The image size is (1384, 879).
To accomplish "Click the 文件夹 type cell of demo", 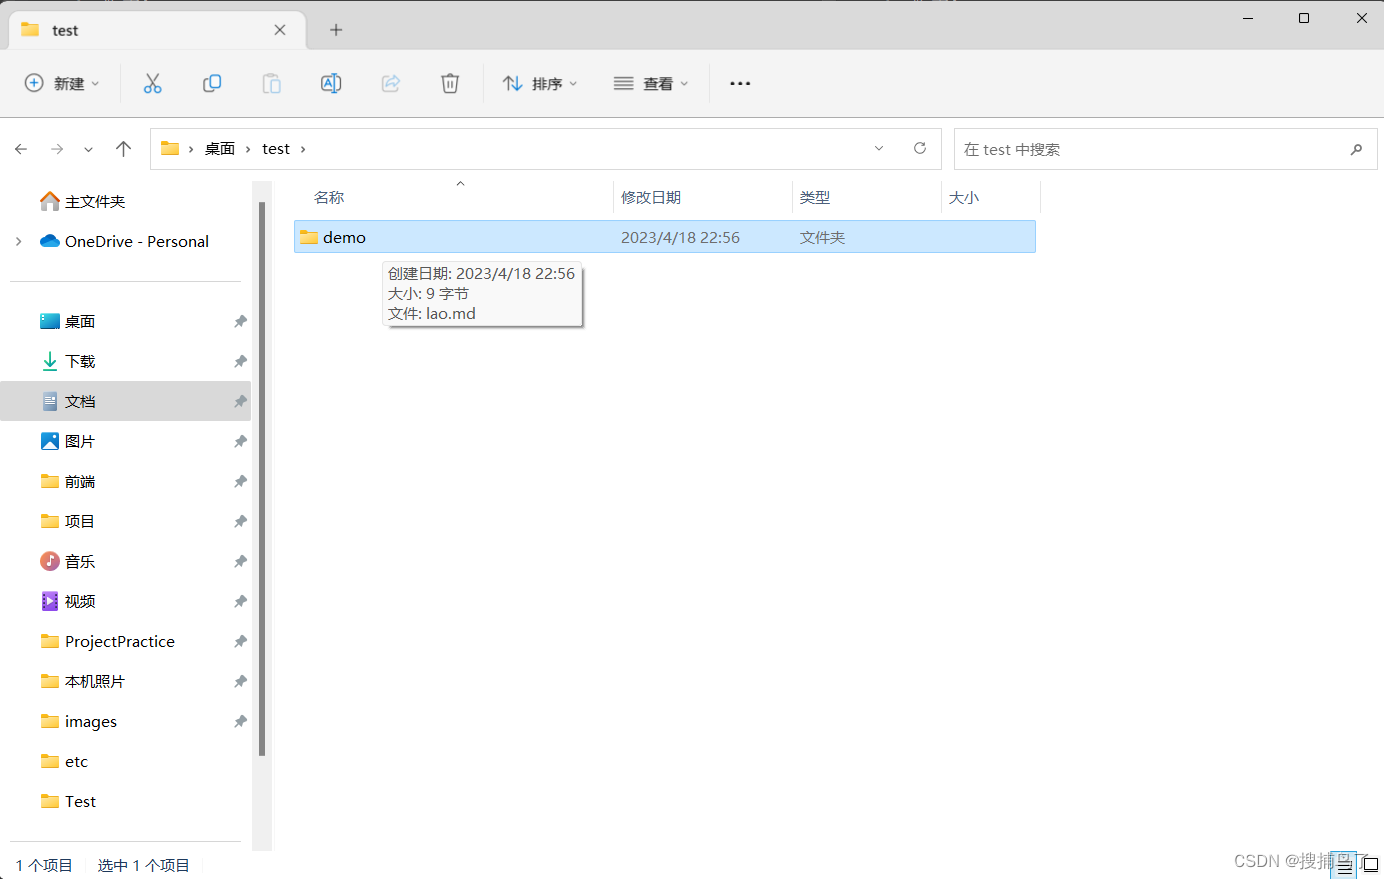I will (822, 238).
